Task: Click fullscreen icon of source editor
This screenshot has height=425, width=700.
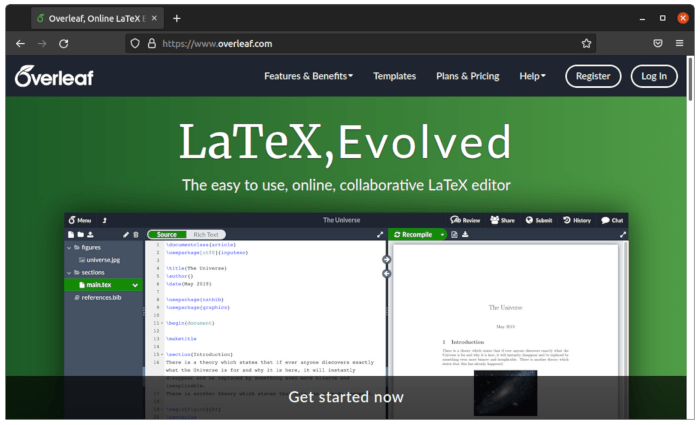Action: pyautogui.click(x=380, y=234)
